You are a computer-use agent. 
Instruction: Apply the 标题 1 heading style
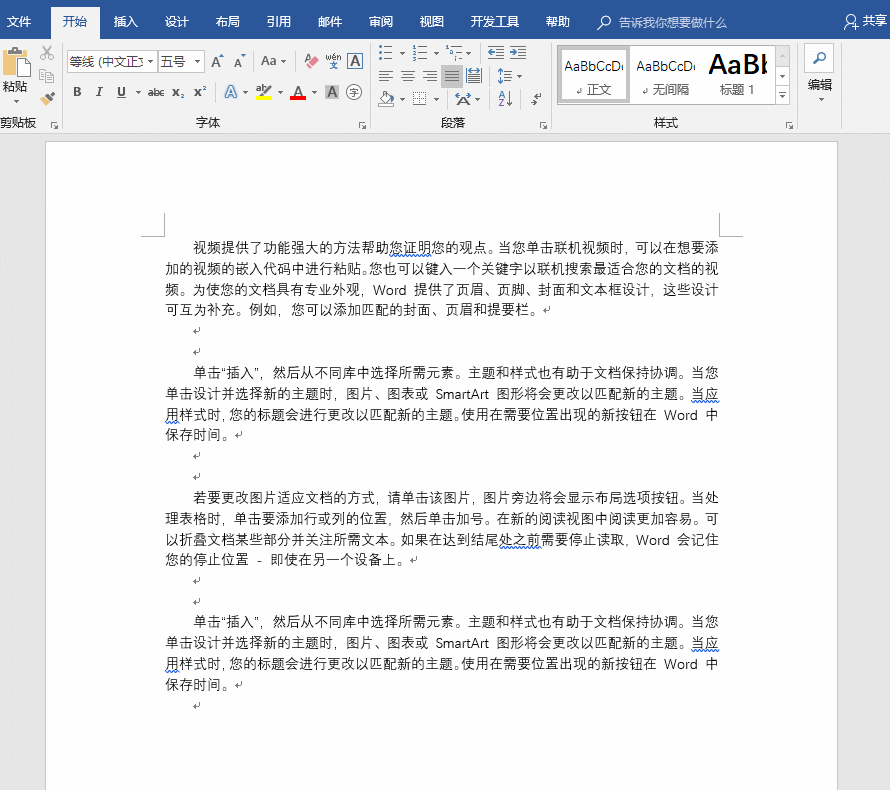[x=737, y=74]
